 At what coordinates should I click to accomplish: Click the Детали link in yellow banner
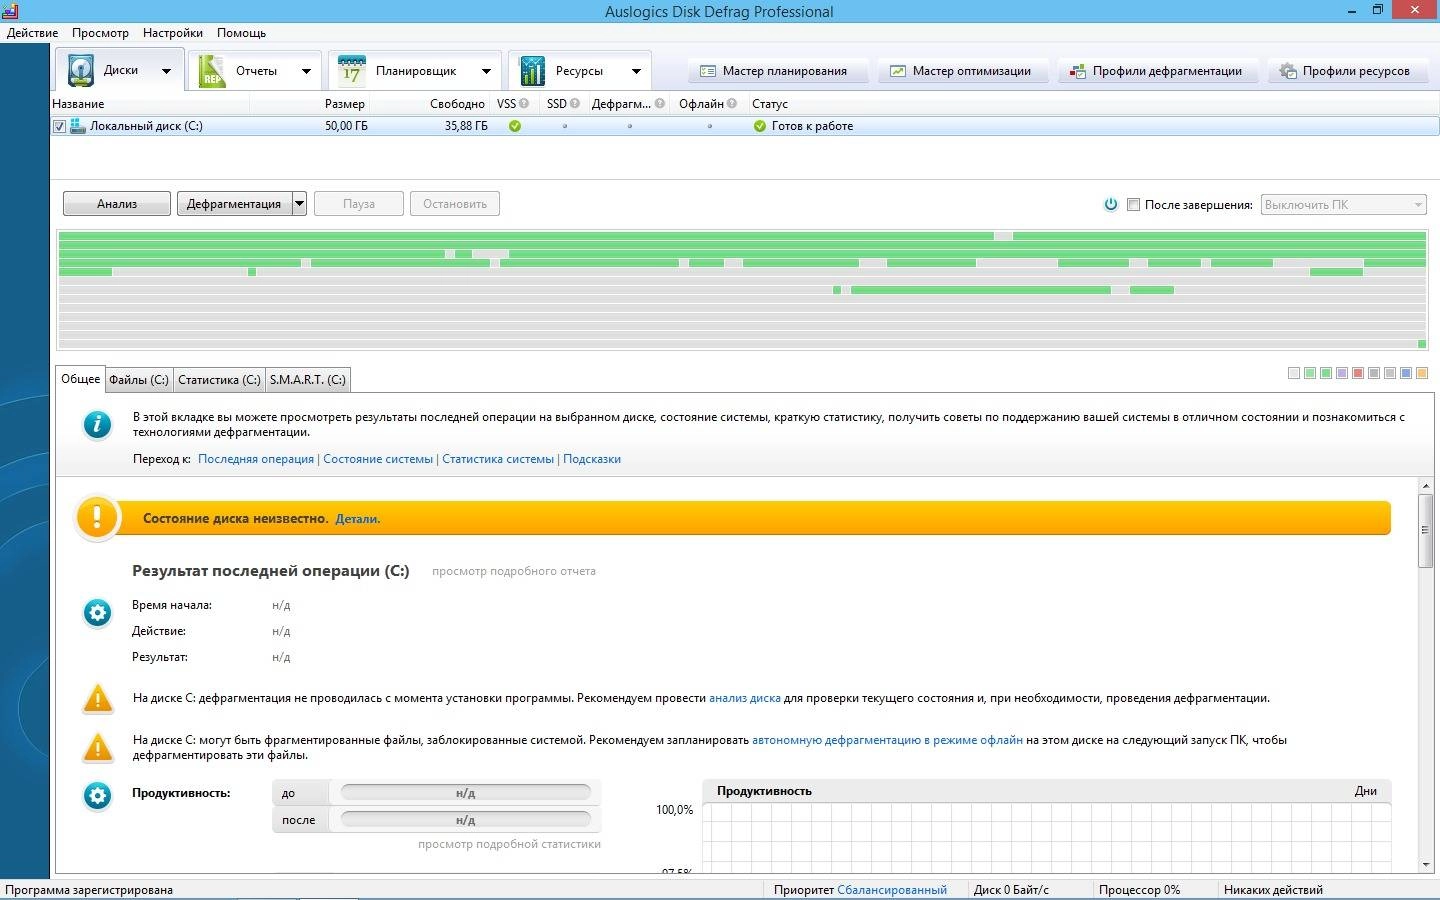(x=357, y=518)
